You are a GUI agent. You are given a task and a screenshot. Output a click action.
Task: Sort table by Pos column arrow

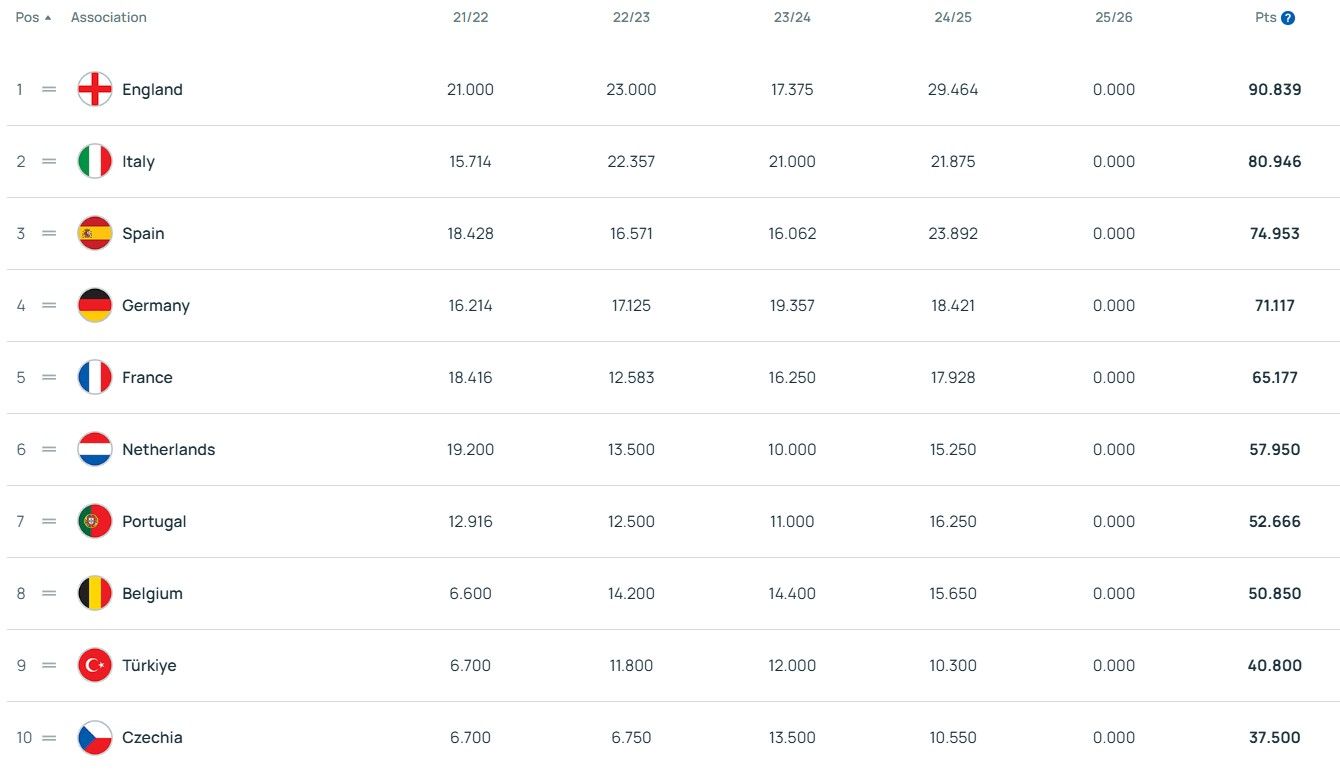coord(48,18)
